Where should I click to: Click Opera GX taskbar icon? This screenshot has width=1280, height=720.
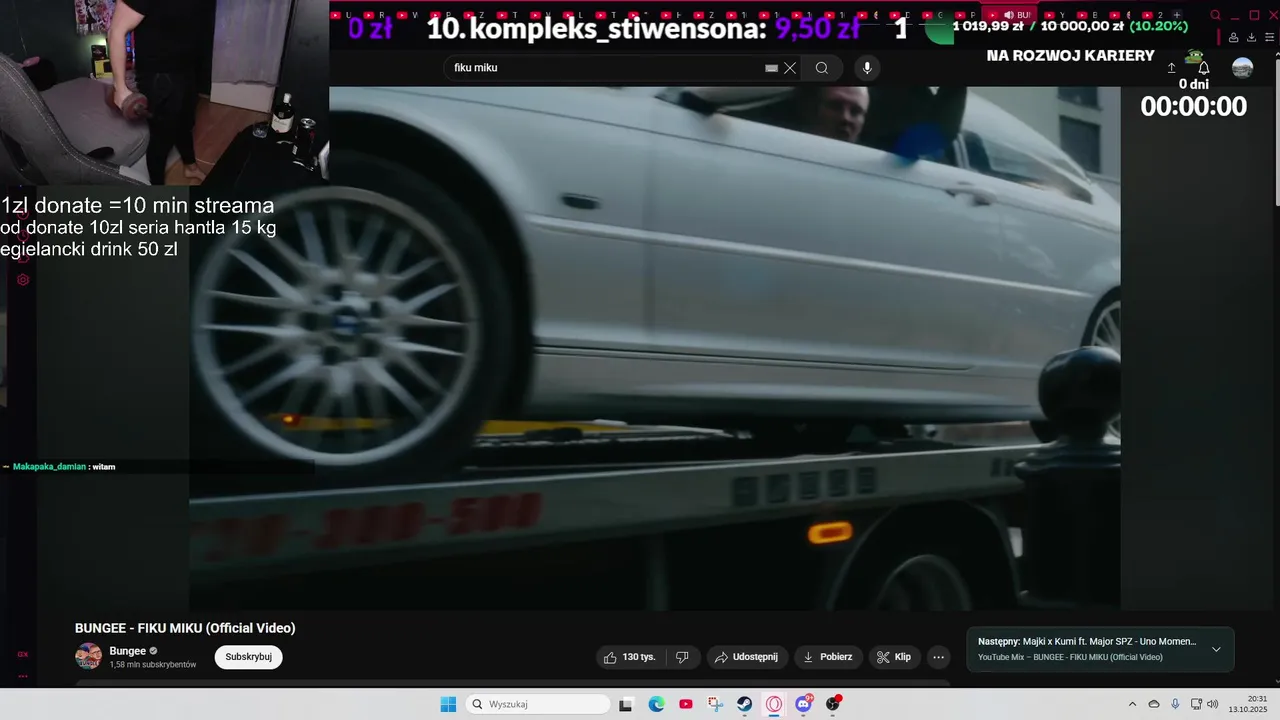click(774, 704)
